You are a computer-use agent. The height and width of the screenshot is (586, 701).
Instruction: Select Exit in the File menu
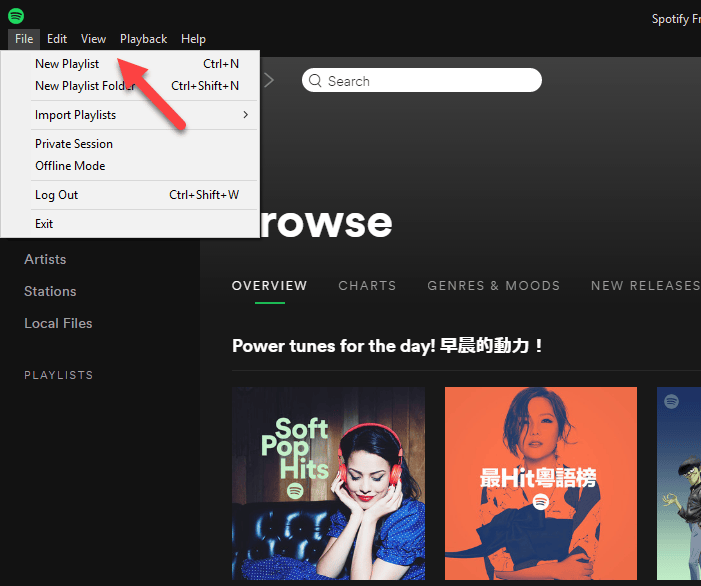(130, 223)
